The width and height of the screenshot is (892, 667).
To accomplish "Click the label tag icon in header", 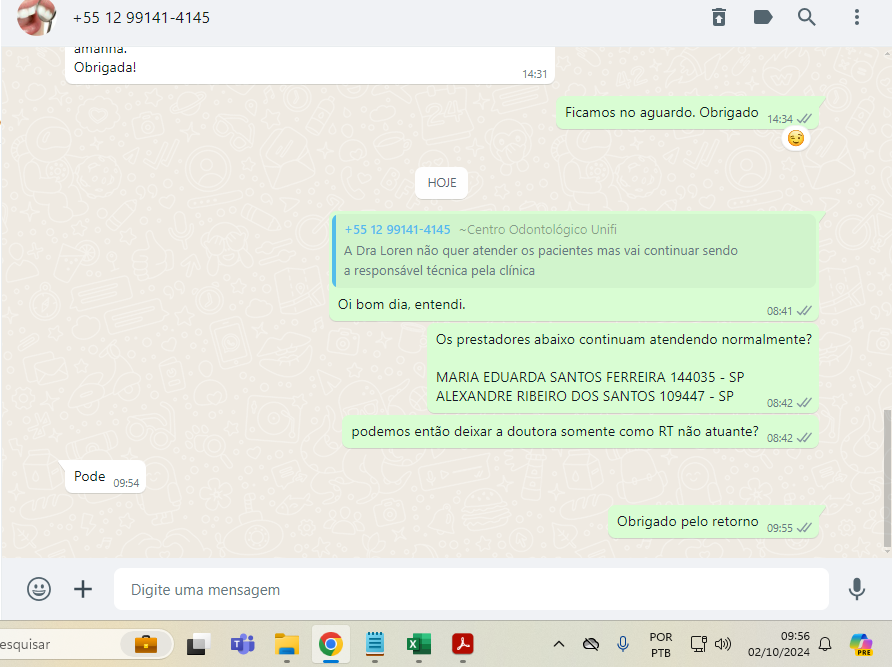I will [x=763, y=17].
